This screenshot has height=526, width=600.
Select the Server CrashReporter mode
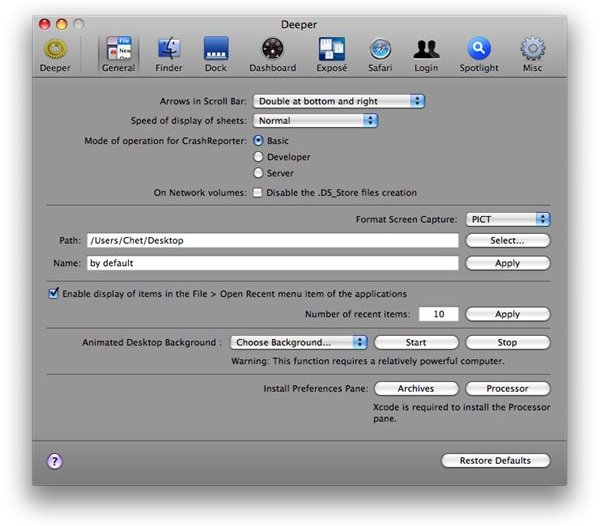[258, 173]
